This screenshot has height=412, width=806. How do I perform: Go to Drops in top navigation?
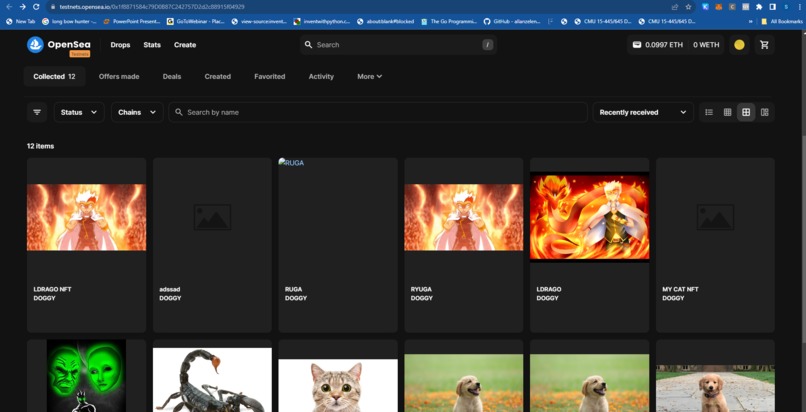[x=120, y=45]
